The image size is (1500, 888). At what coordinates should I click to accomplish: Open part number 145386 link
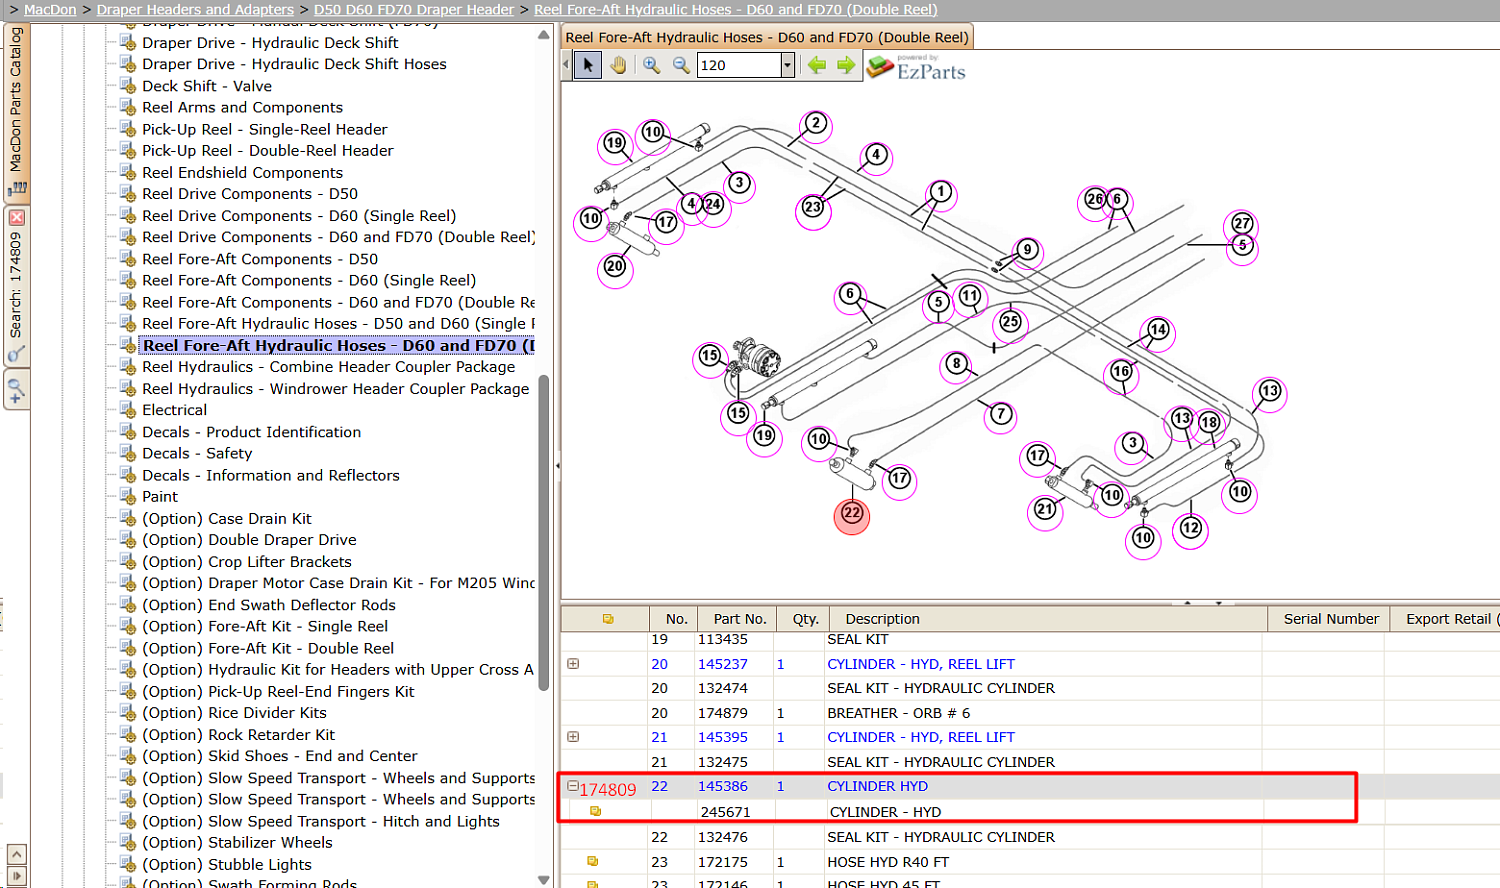tap(723, 786)
